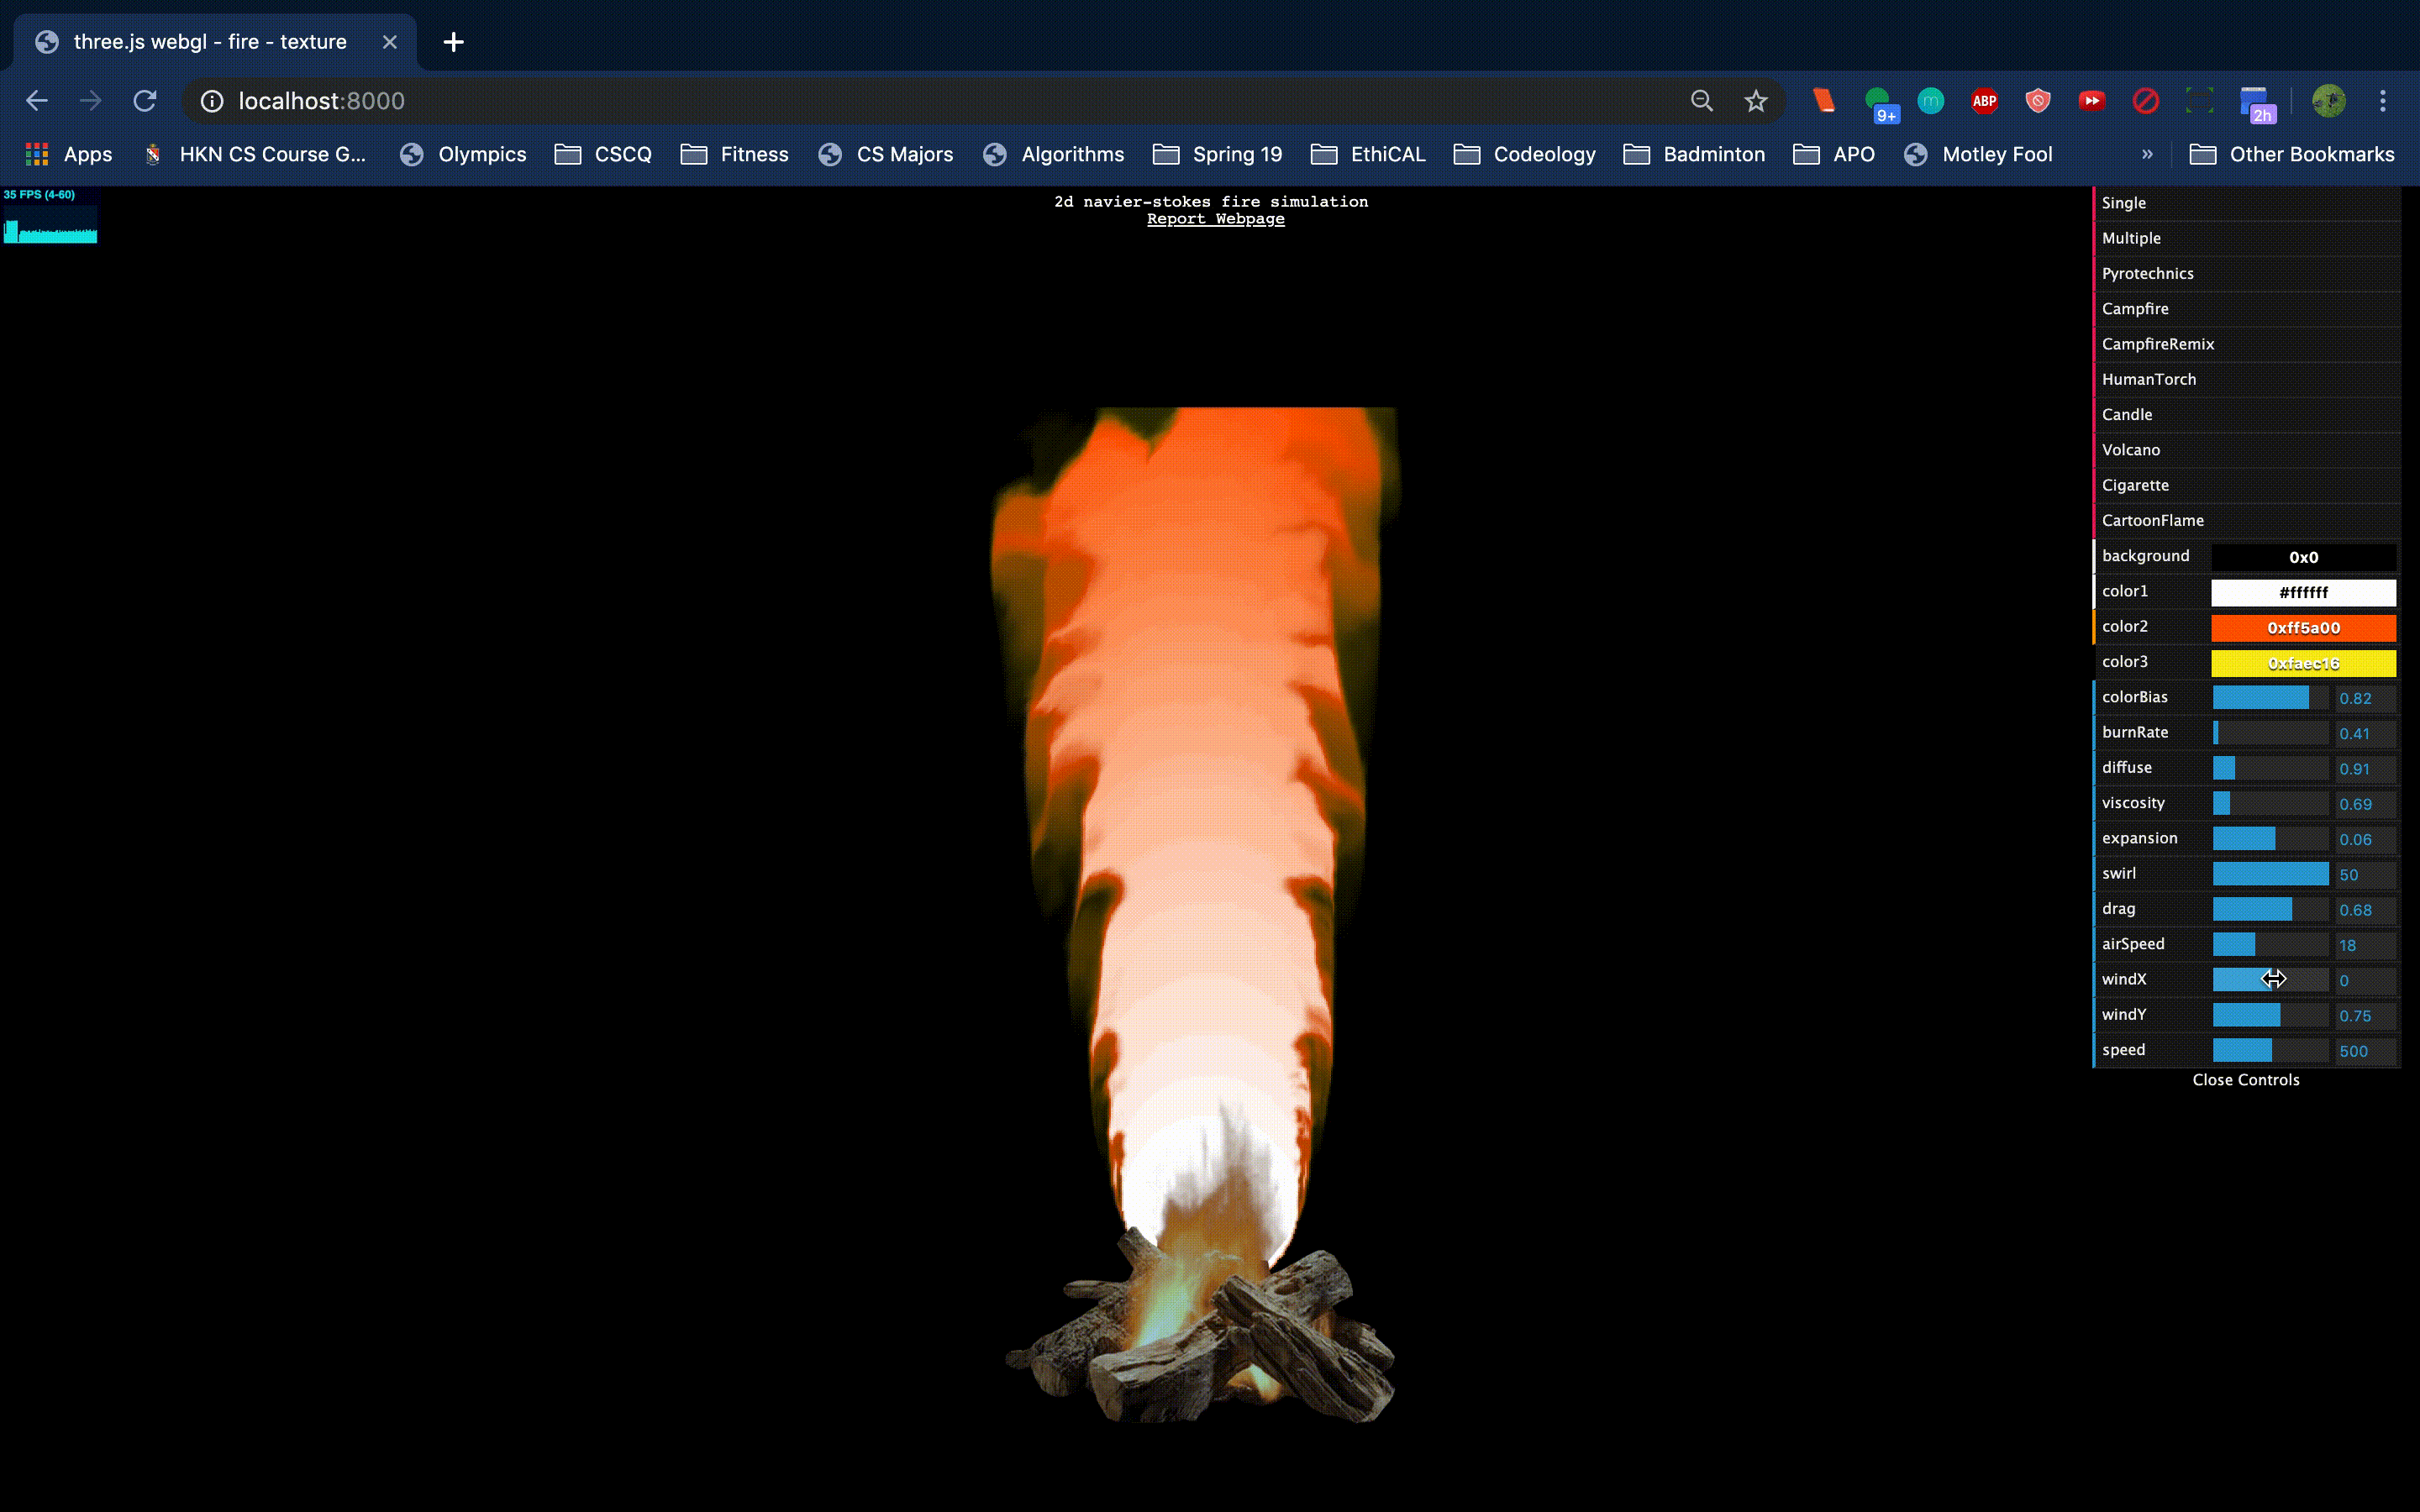Click the site info icon before localhost

[x=212, y=101]
